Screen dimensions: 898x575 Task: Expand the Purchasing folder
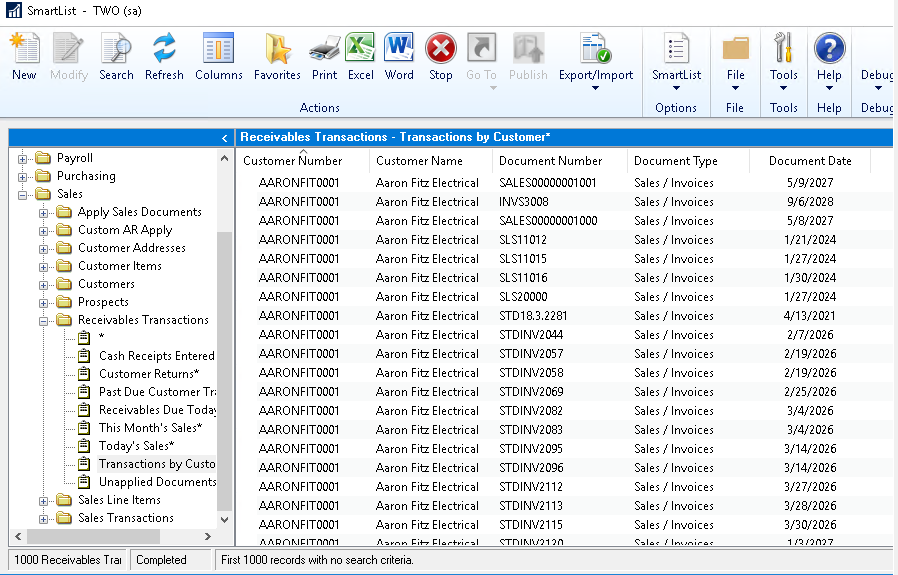click(x=22, y=176)
